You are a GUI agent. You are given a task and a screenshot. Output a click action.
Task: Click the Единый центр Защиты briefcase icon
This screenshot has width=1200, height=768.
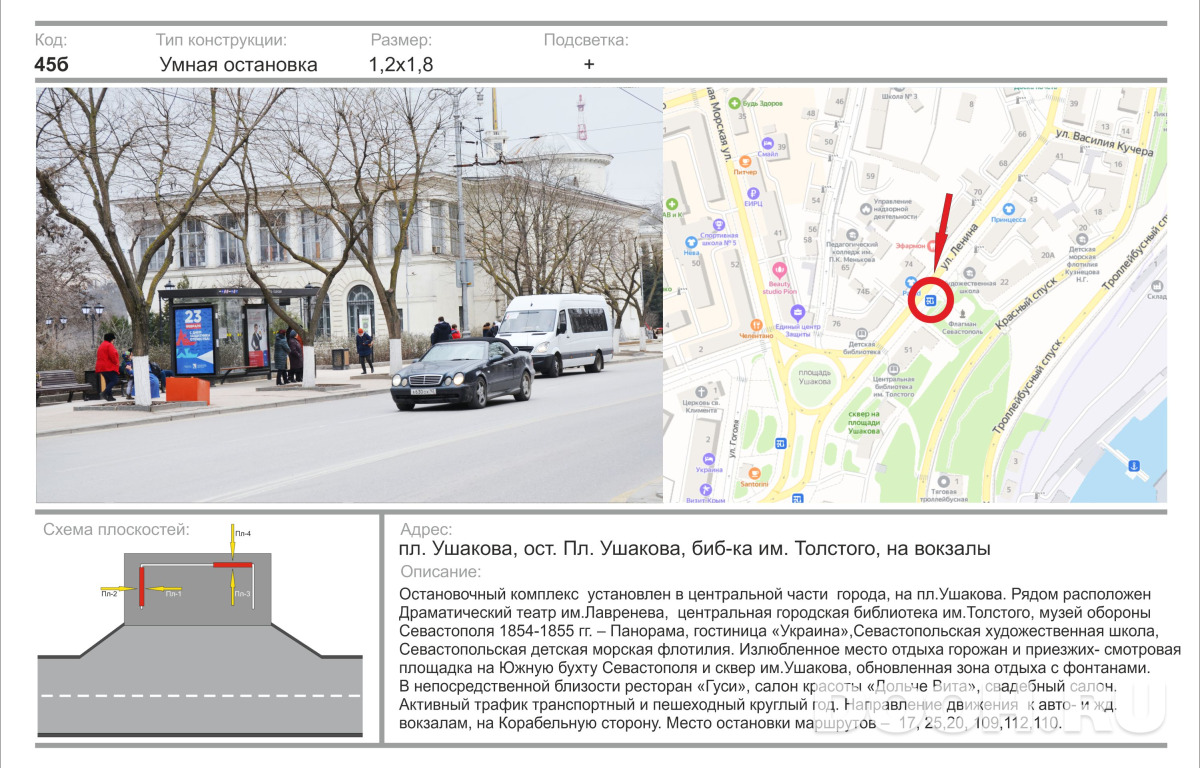[797, 311]
